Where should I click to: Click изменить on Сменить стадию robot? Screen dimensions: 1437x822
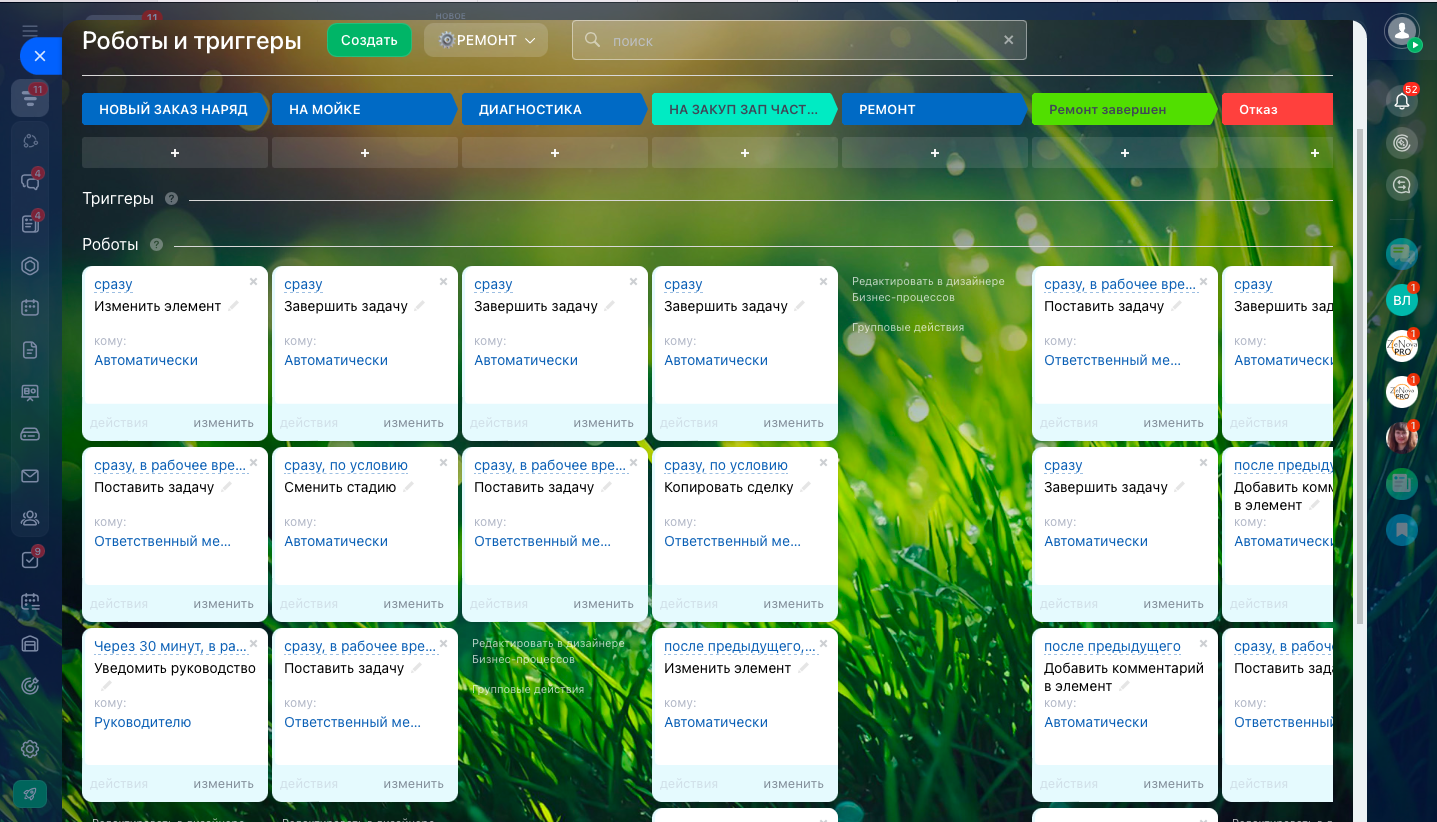tap(413, 603)
